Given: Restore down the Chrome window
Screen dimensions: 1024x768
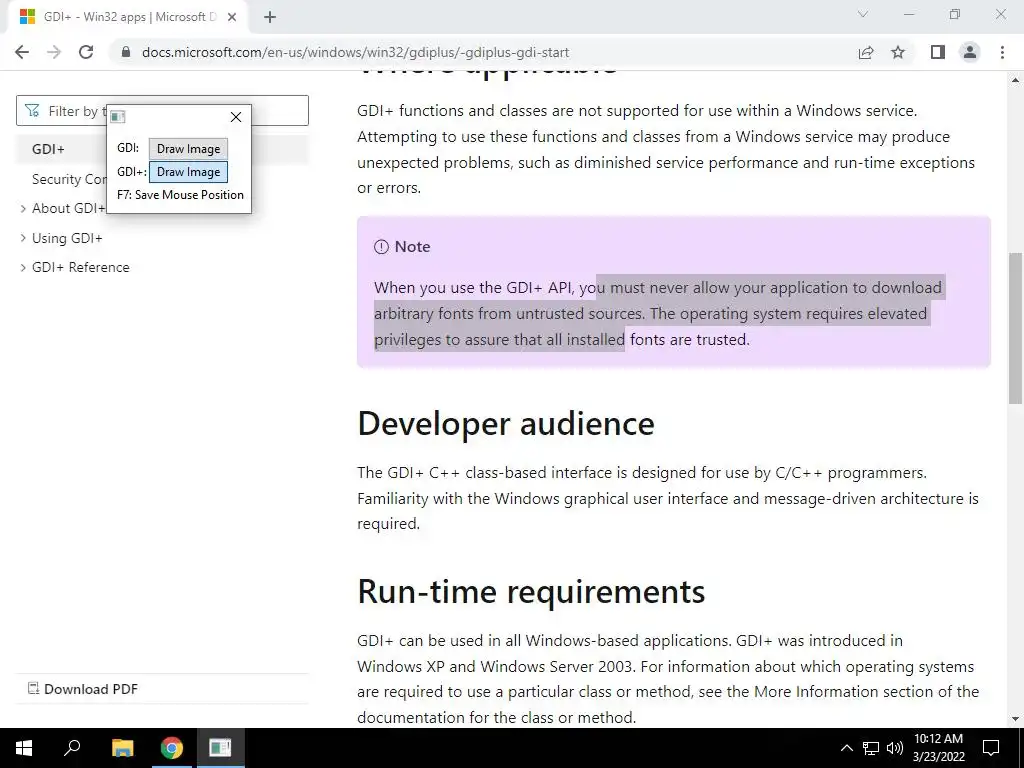Looking at the screenshot, I should [x=955, y=14].
